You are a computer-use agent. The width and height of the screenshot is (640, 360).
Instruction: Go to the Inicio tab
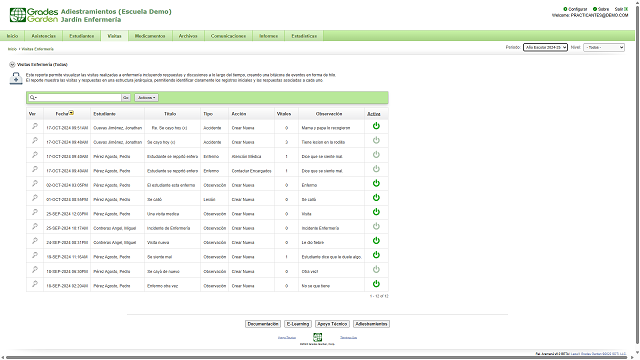[x=12, y=36]
